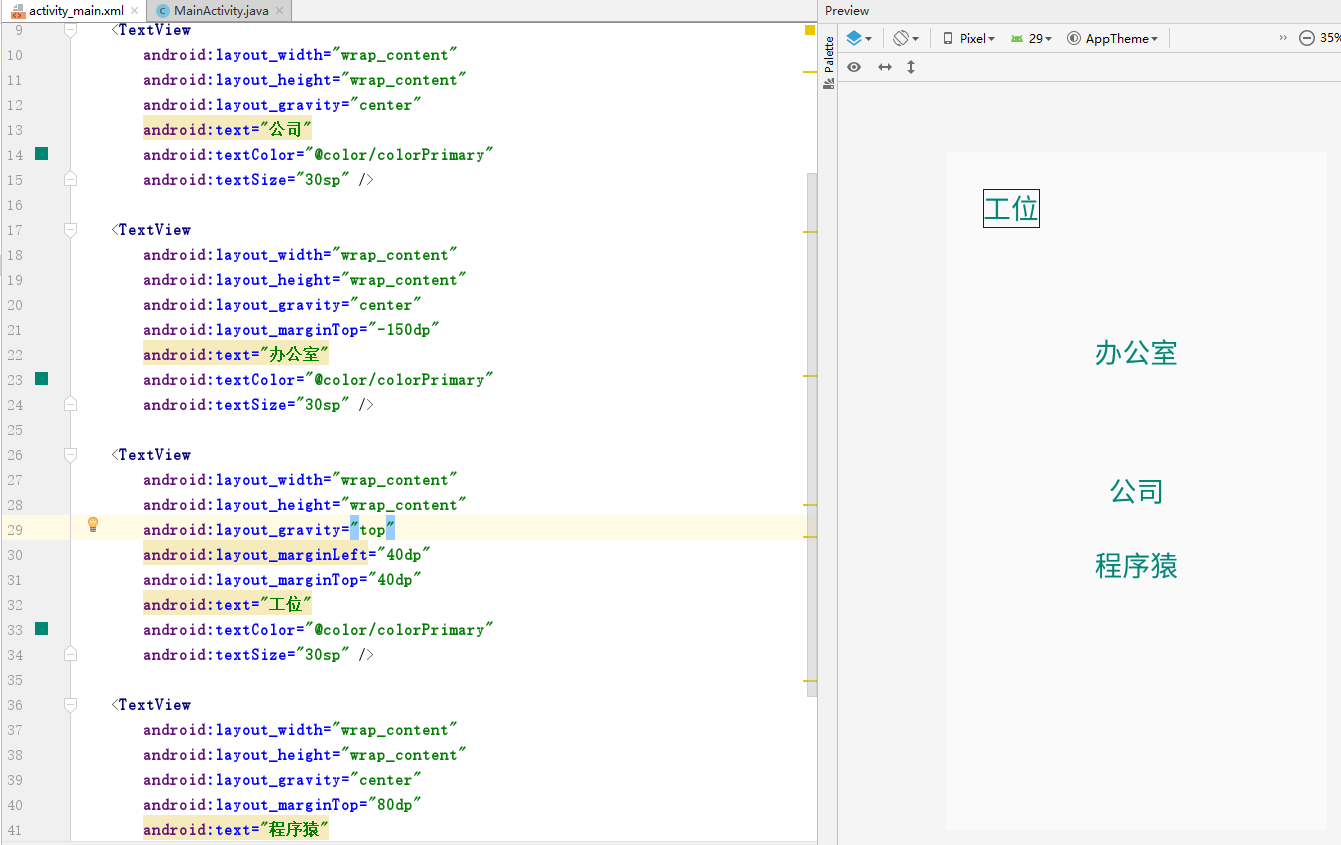Show hidden Preview toolbar items via chevrons
This screenshot has height=845, width=1341.
pos(1283,37)
